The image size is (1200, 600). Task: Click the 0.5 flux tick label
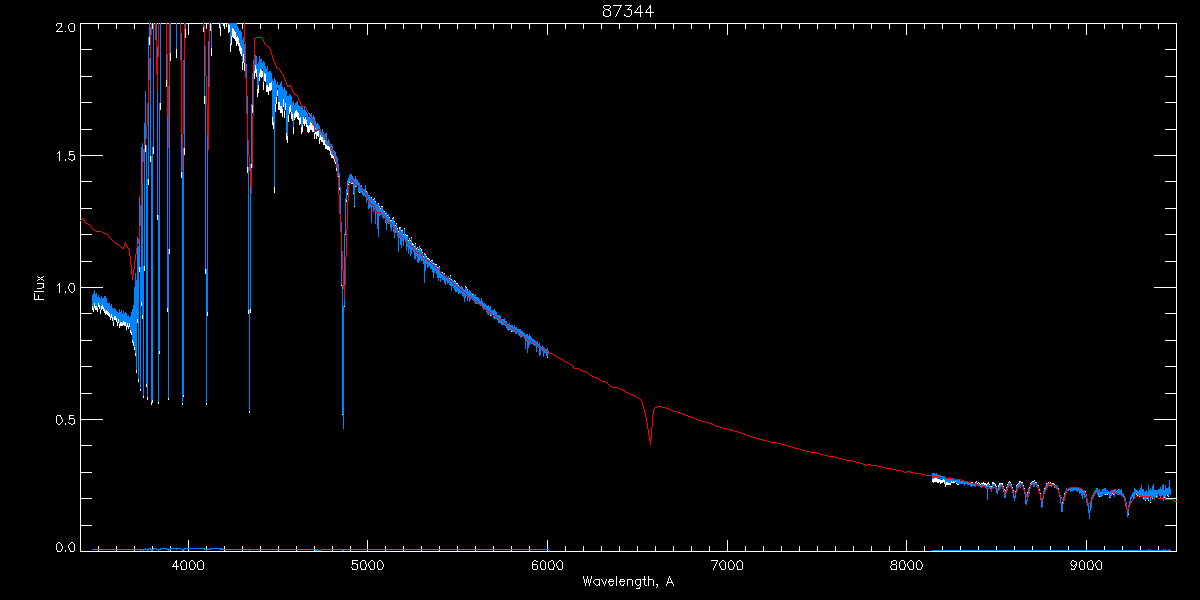tap(65, 420)
